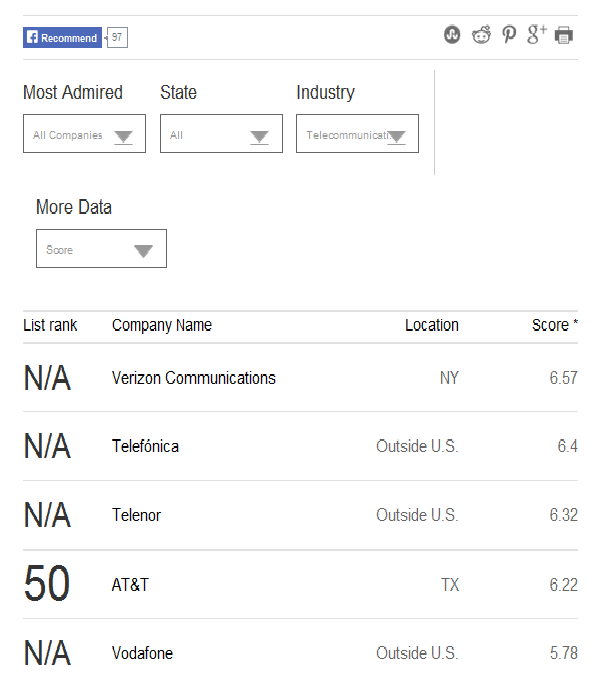Print page using printer icon
Screen dimensions: 599x673
click(563, 35)
